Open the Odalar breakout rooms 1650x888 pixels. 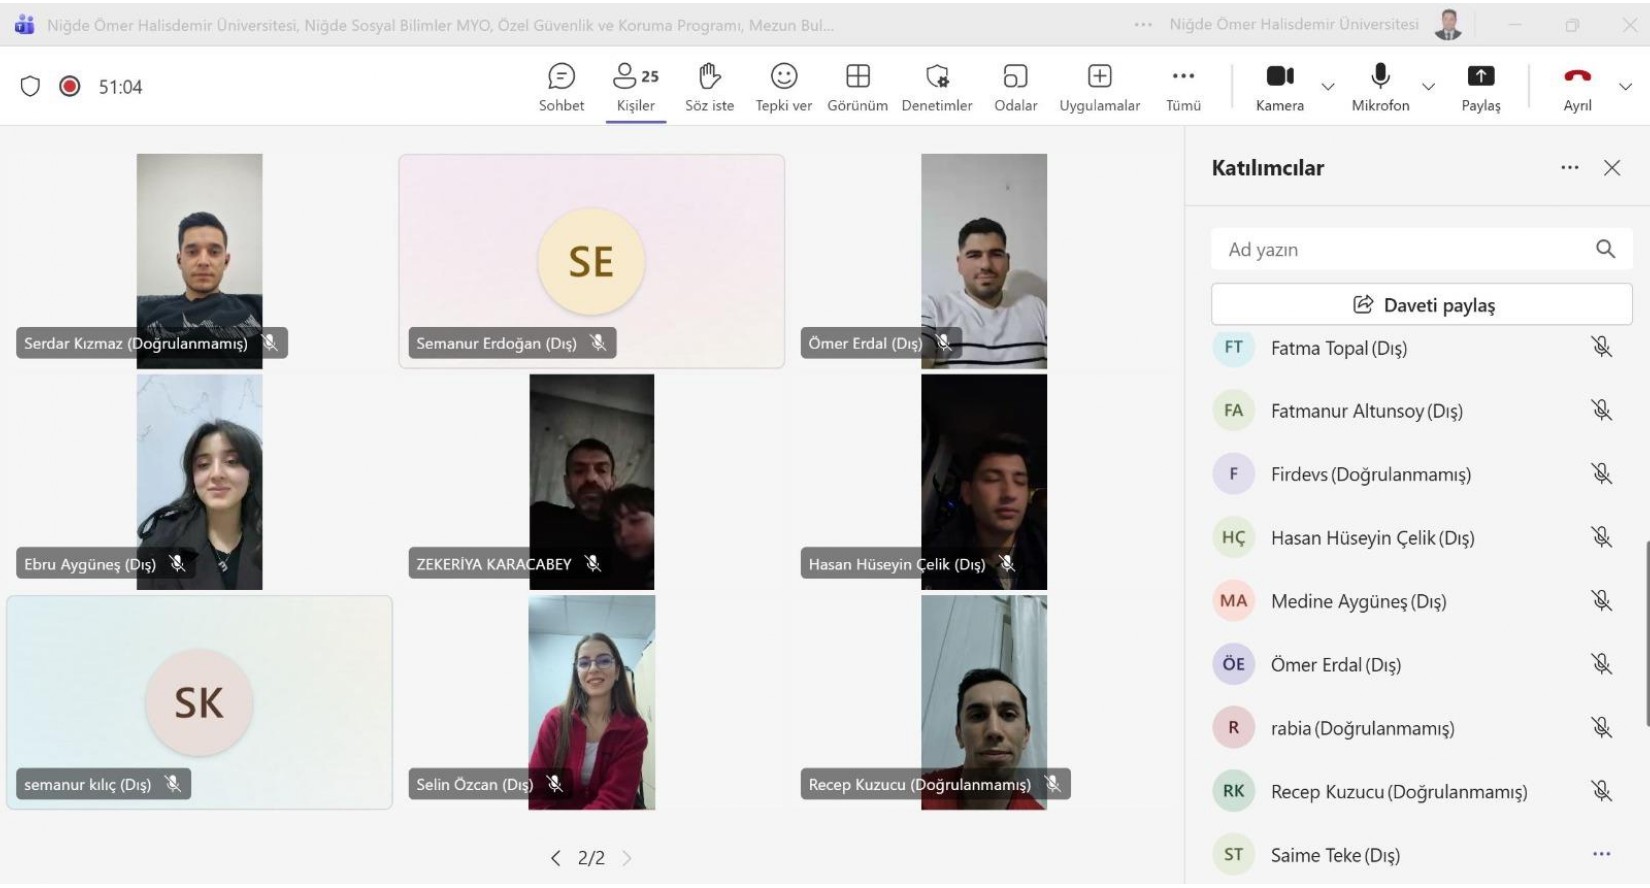1015,86
